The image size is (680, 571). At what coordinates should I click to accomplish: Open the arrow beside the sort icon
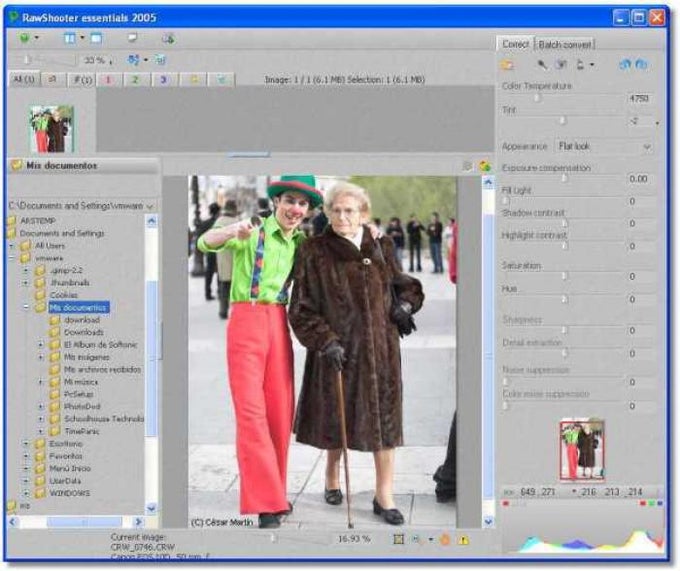(x=146, y=60)
